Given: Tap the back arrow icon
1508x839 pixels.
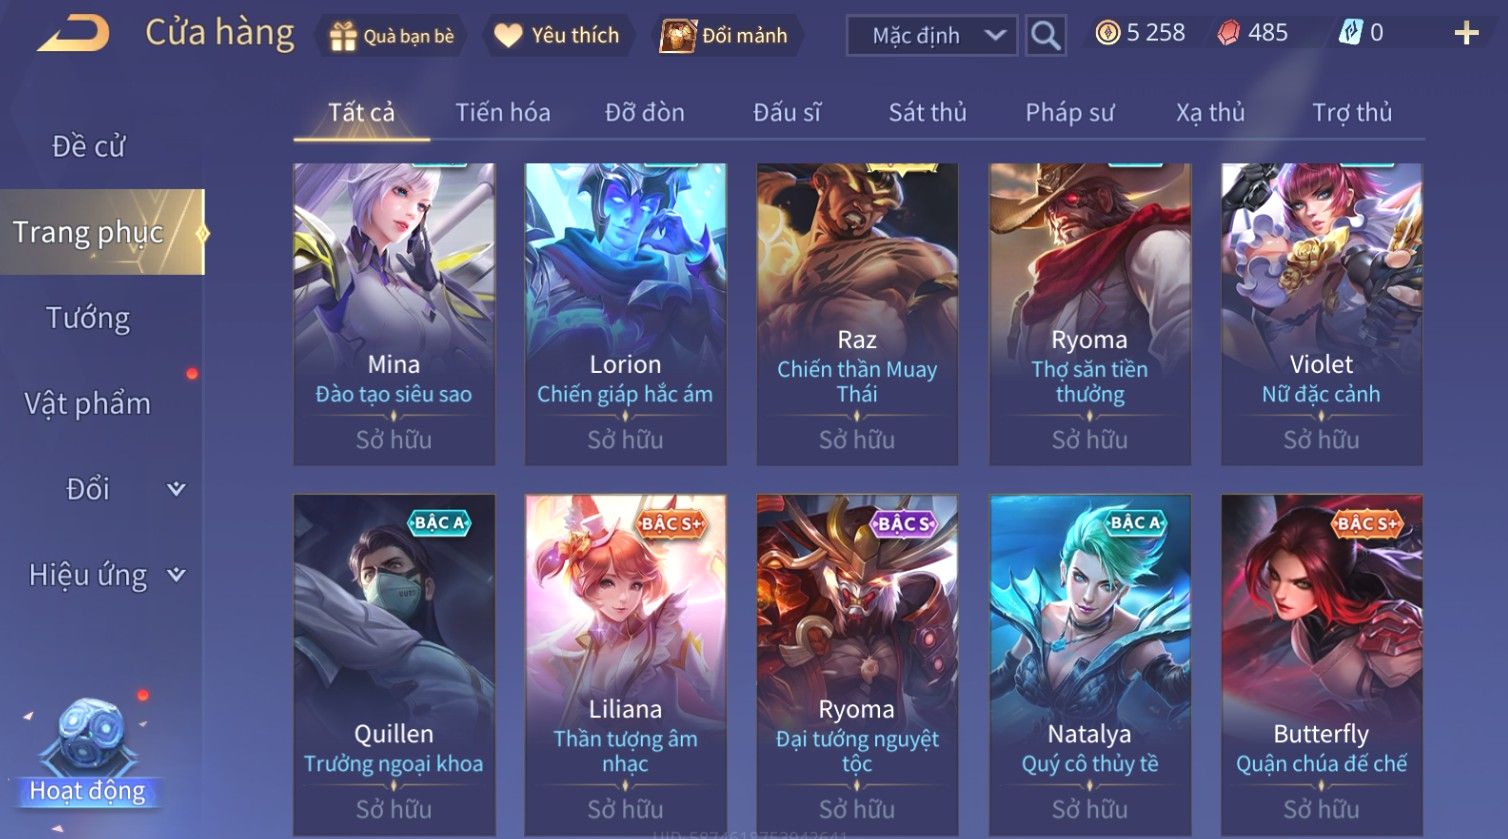Looking at the screenshot, I should point(72,34).
